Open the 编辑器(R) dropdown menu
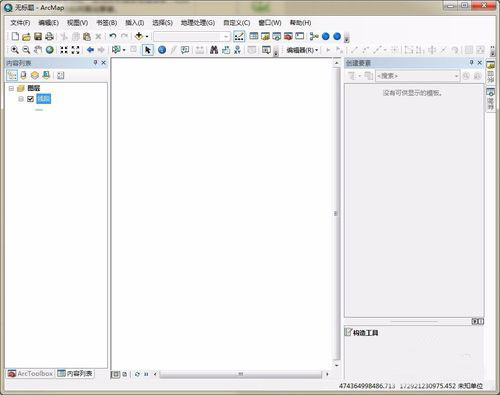 tap(302, 50)
